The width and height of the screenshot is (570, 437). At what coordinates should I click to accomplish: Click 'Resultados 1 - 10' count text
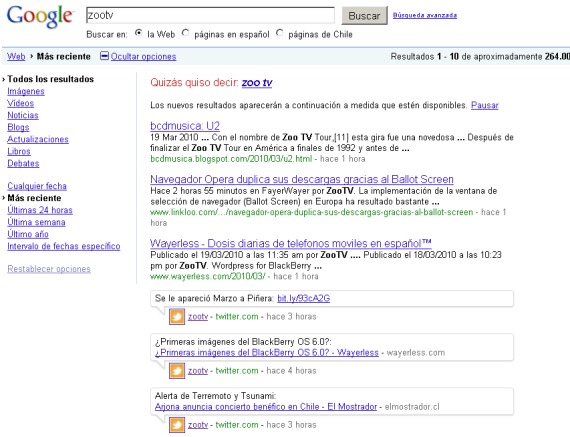pyautogui.click(x=425, y=56)
